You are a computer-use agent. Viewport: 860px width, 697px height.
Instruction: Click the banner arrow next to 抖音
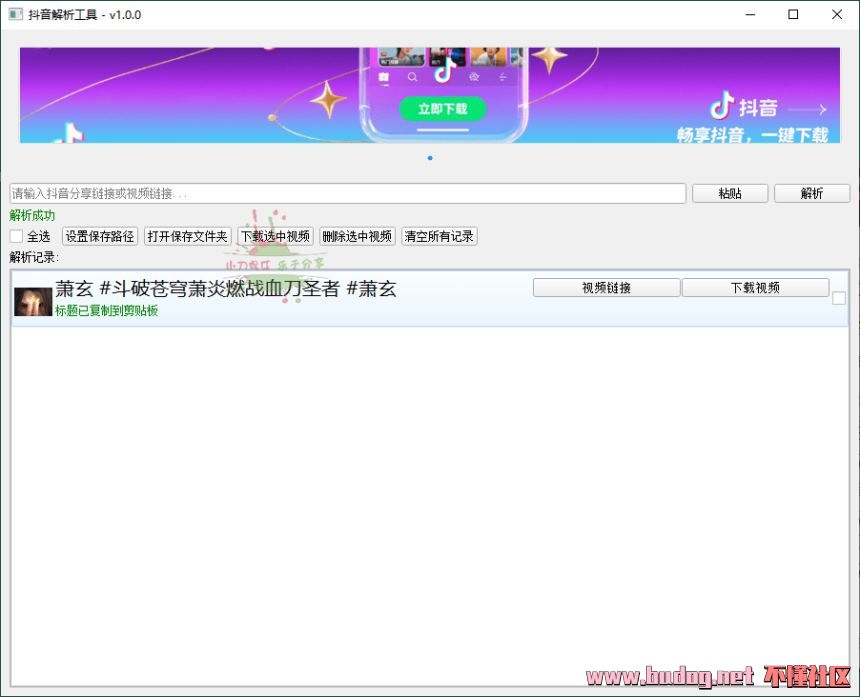click(x=807, y=109)
